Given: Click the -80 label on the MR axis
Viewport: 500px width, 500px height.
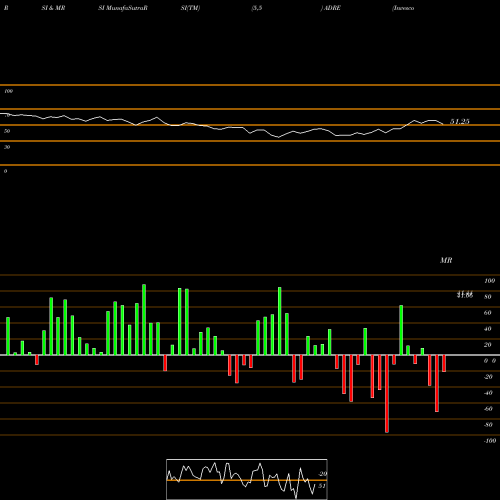Looking at the screenshot, I should click(488, 425).
